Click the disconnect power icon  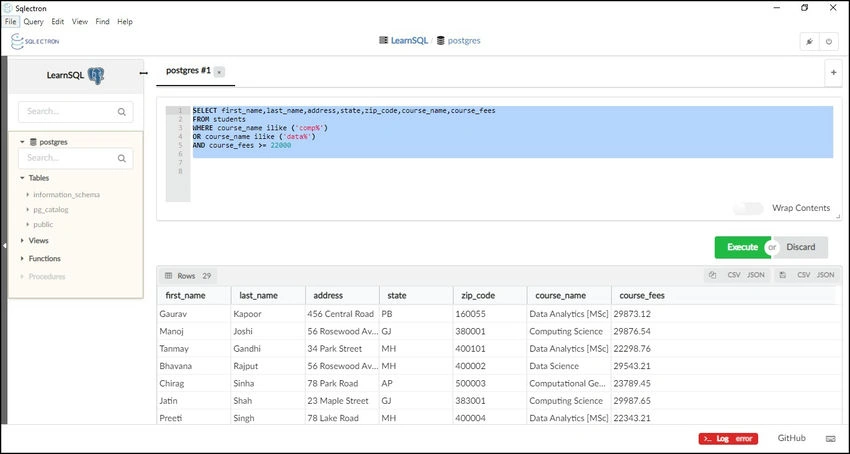coord(829,42)
